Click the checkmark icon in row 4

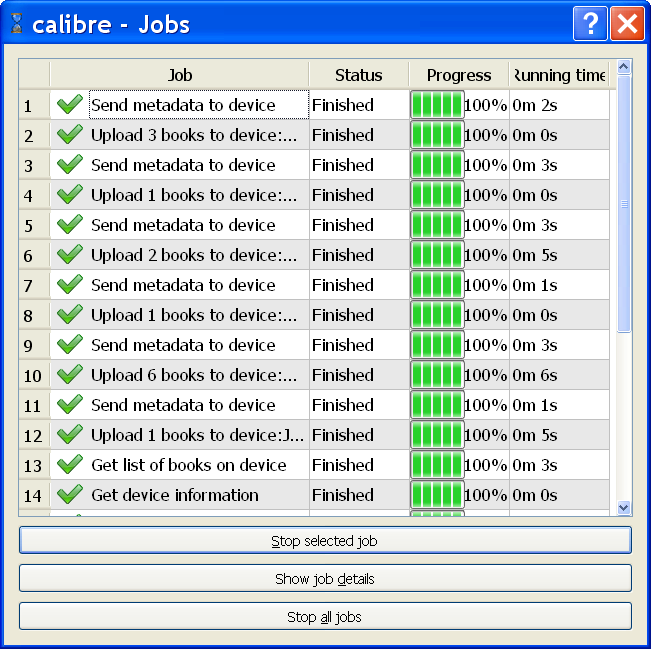coord(70,194)
